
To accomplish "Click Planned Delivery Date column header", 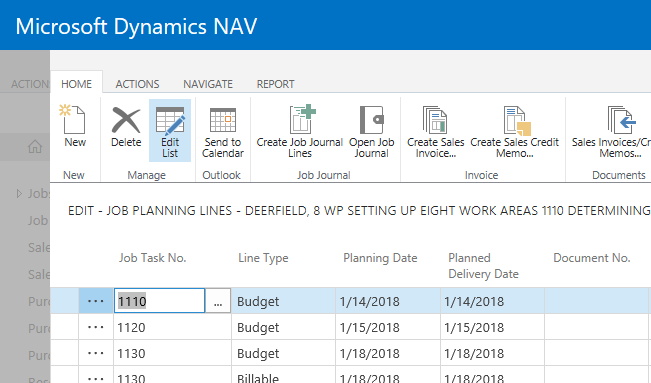I will pyautogui.click(x=483, y=266).
